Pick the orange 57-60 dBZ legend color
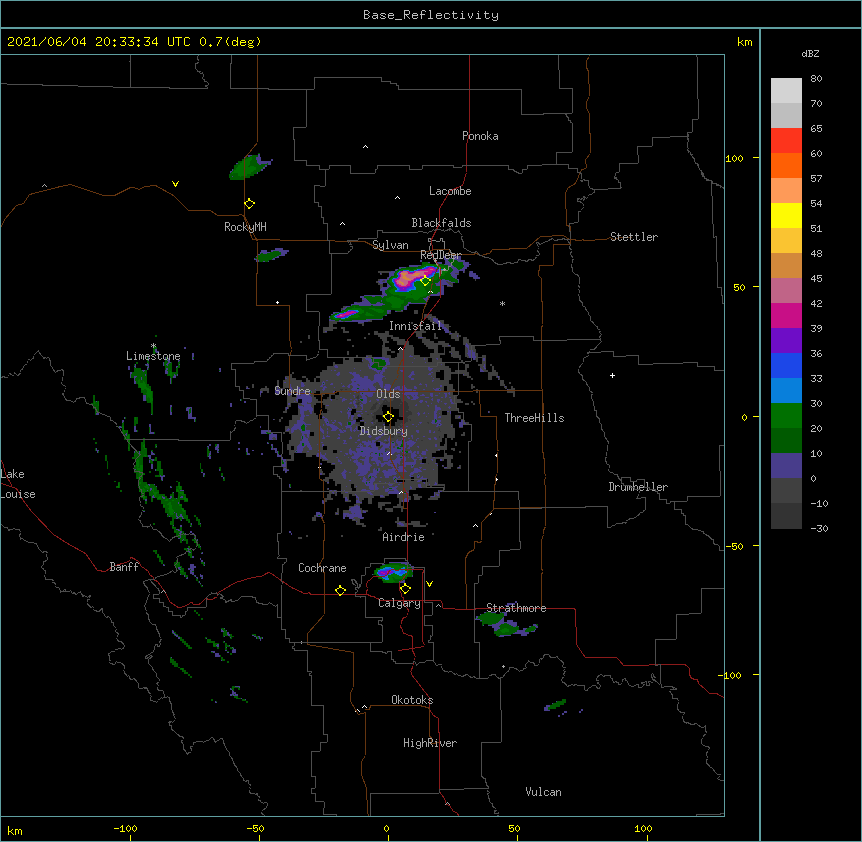This screenshot has height=842, width=862. pos(786,165)
